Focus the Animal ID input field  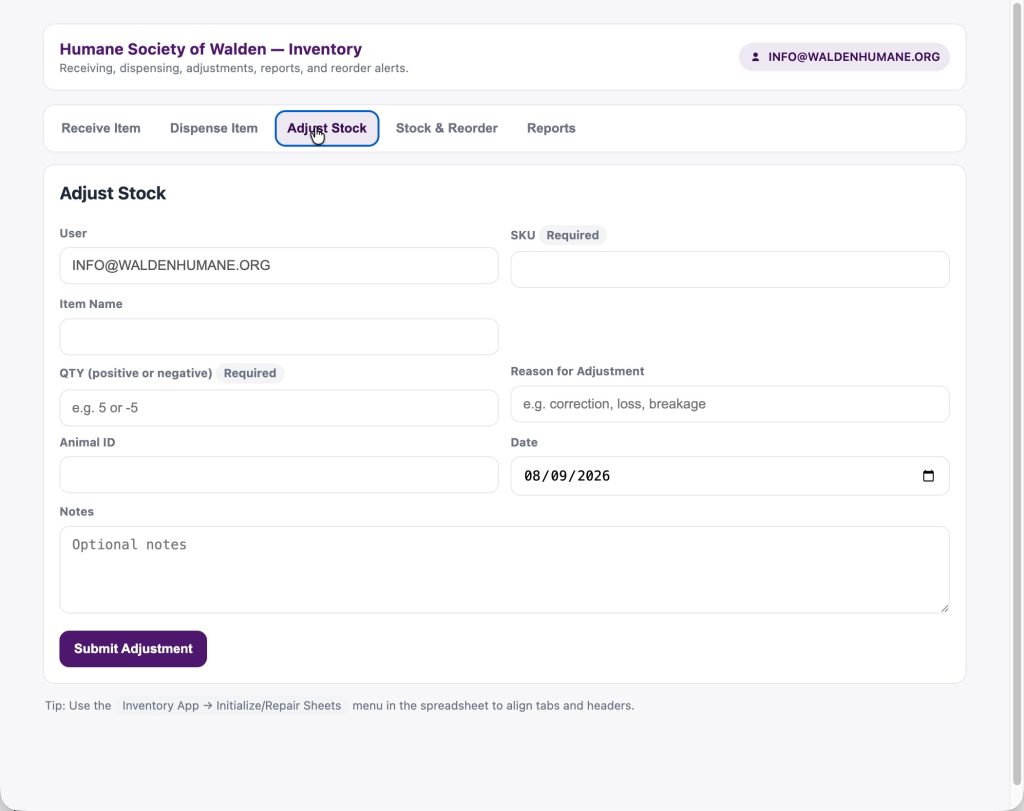click(279, 474)
